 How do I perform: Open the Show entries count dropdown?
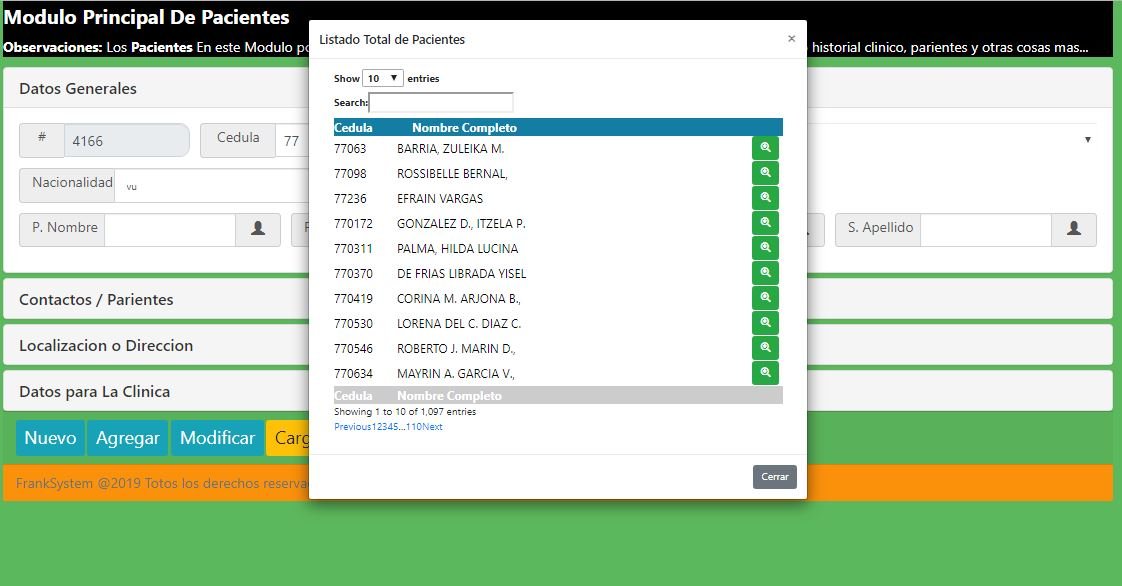click(382, 78)
